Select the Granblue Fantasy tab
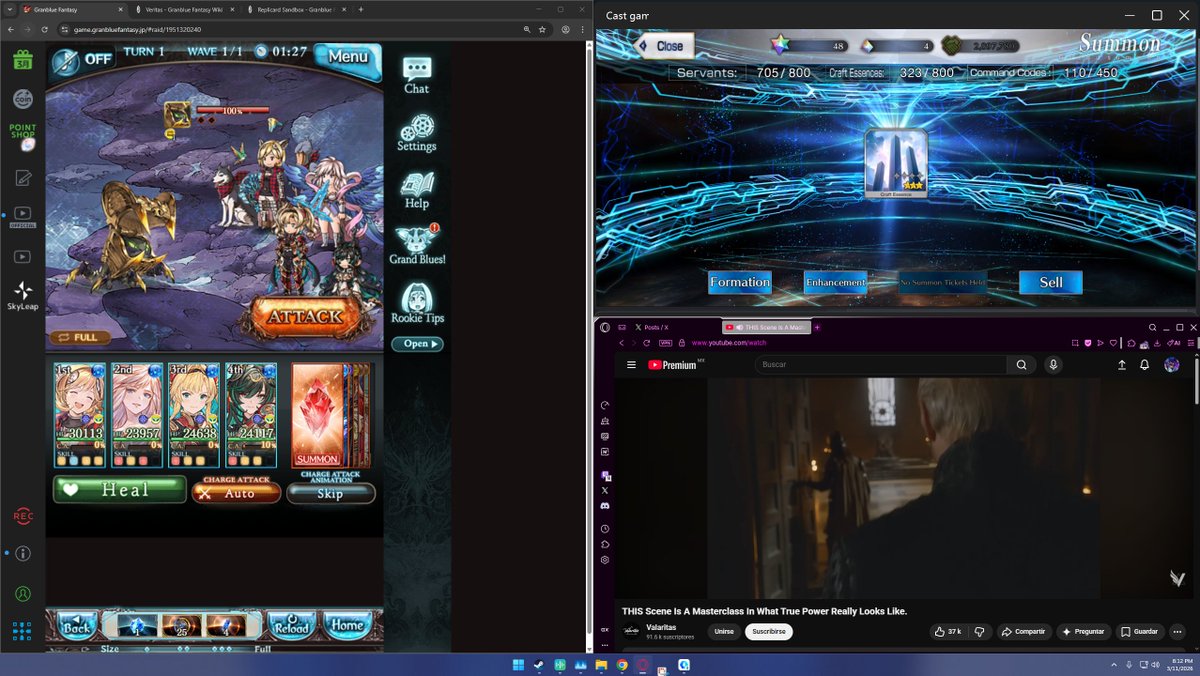 (73, 9)
